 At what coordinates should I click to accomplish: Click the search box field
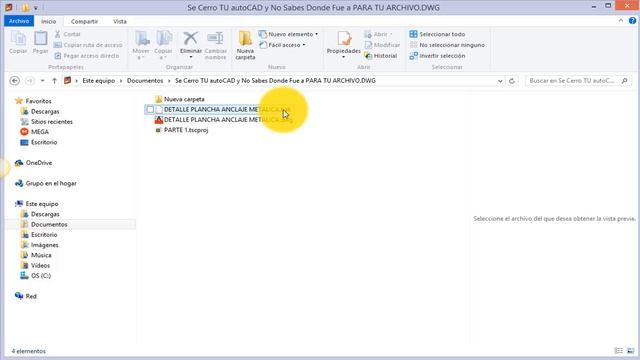(578, 81)
